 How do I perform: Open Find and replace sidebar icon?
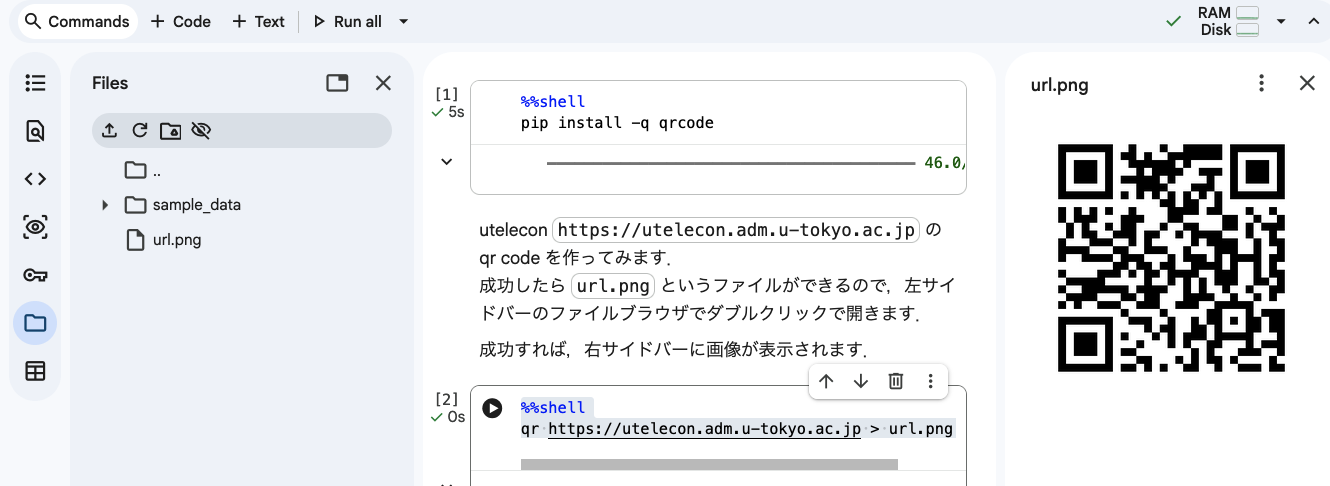(35, 131)
